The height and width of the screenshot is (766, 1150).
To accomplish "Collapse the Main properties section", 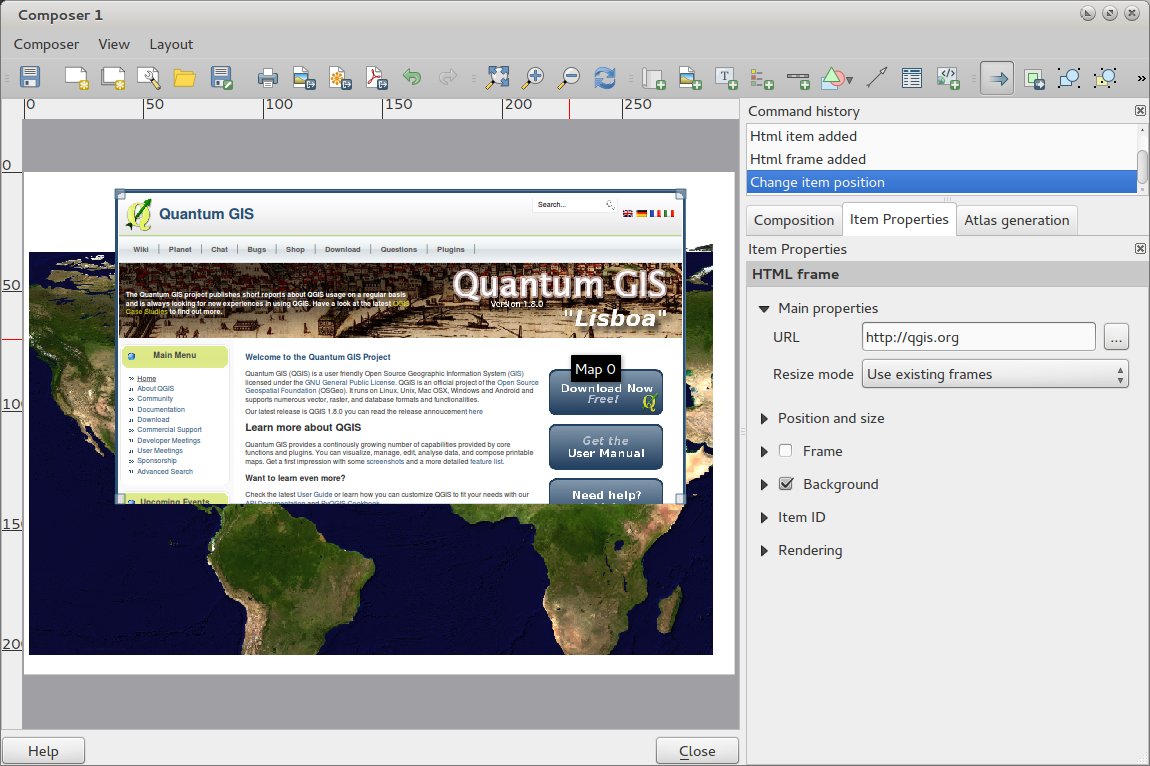I will click(x=765, y=308).
